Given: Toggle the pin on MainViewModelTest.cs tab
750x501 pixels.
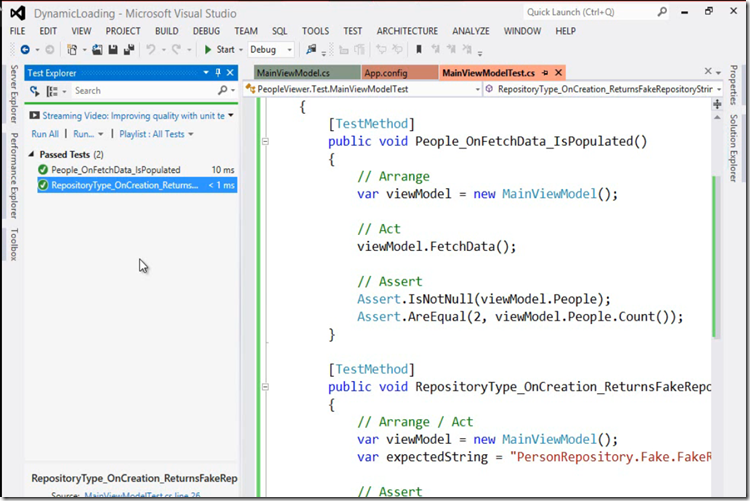Looking at the screenshot, I should click(545, 73).
